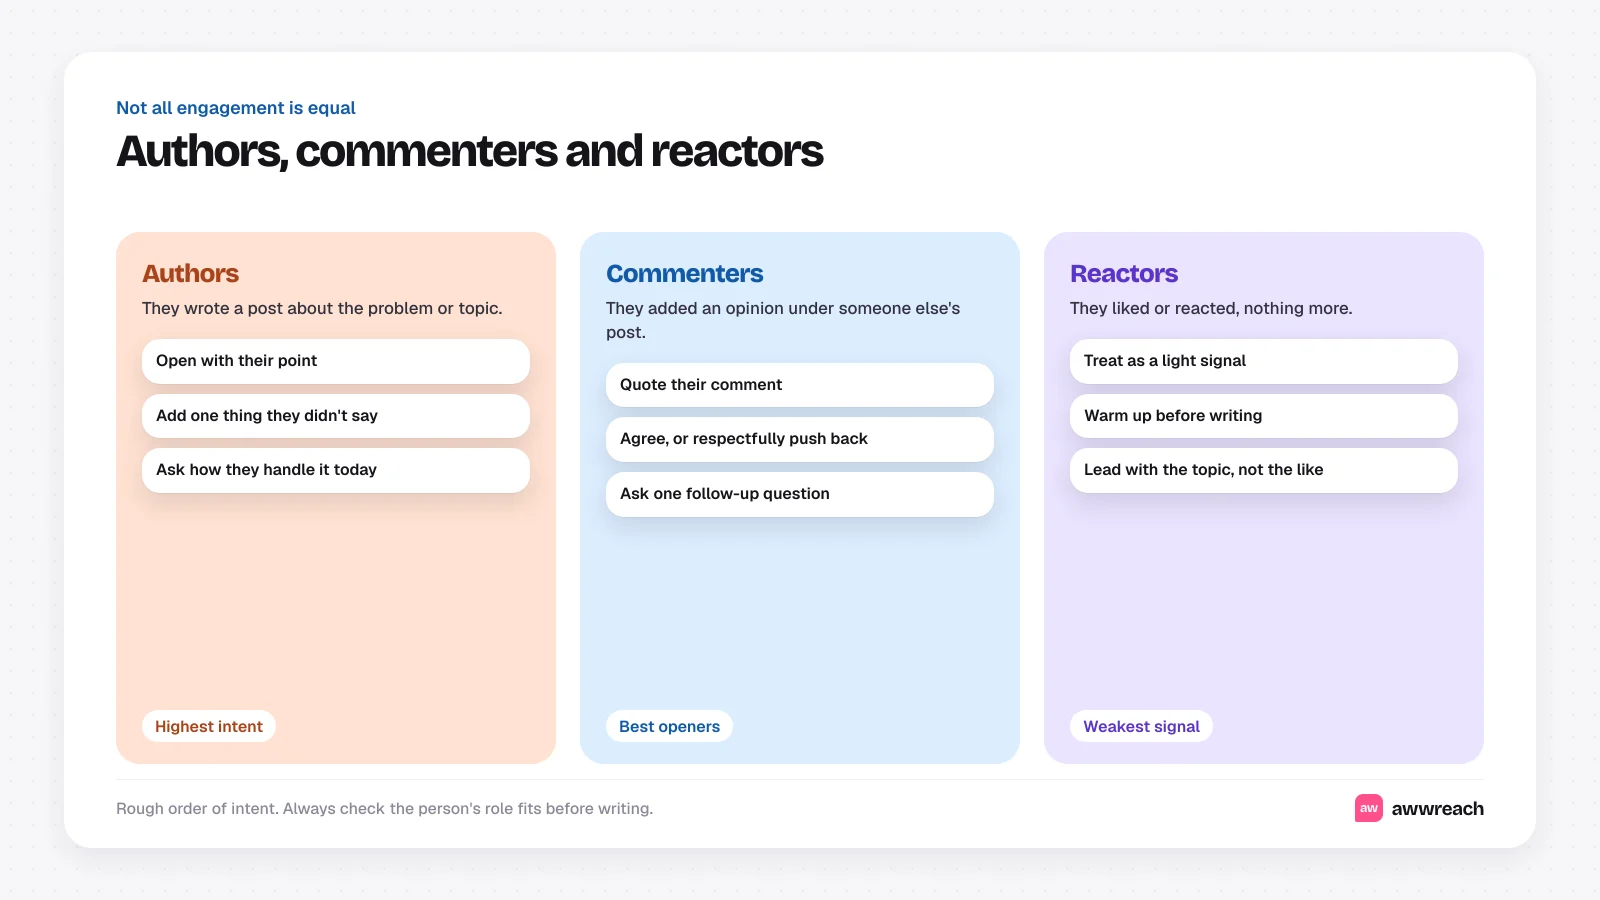1600x900 pixels.
Task: Click the 'Weakest signal' tag
Action: (1141, 726)
